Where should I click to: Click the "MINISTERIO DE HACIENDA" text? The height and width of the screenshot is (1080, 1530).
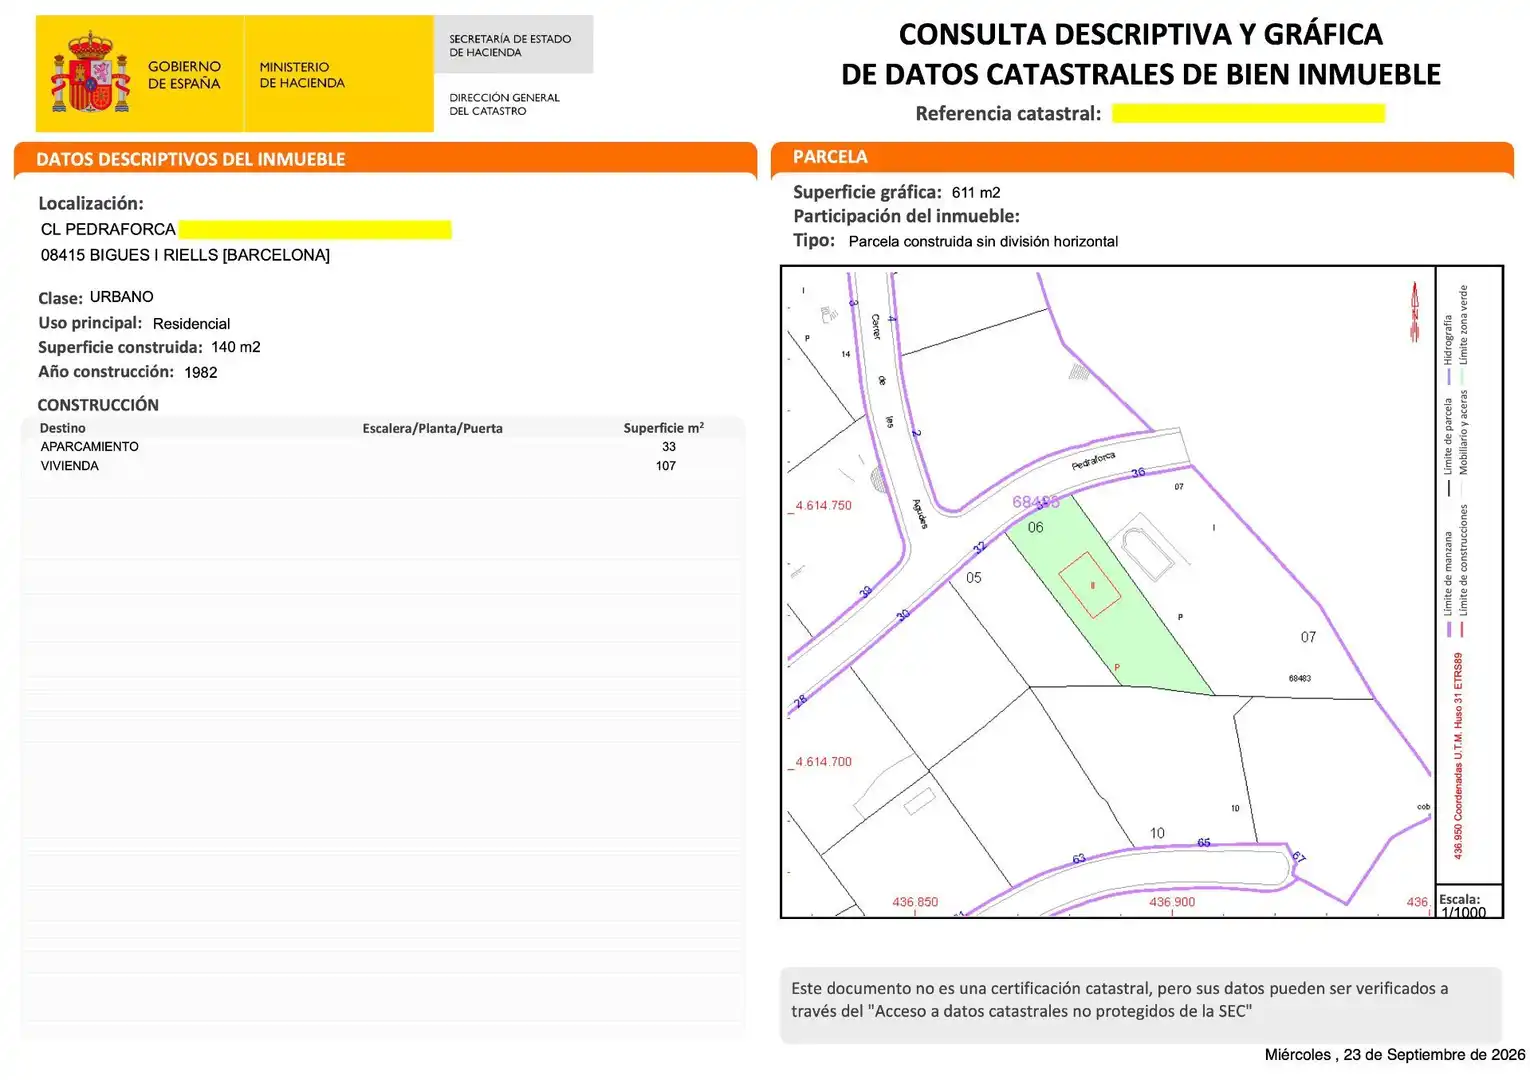pyautogui.click(x=302, y=75)
